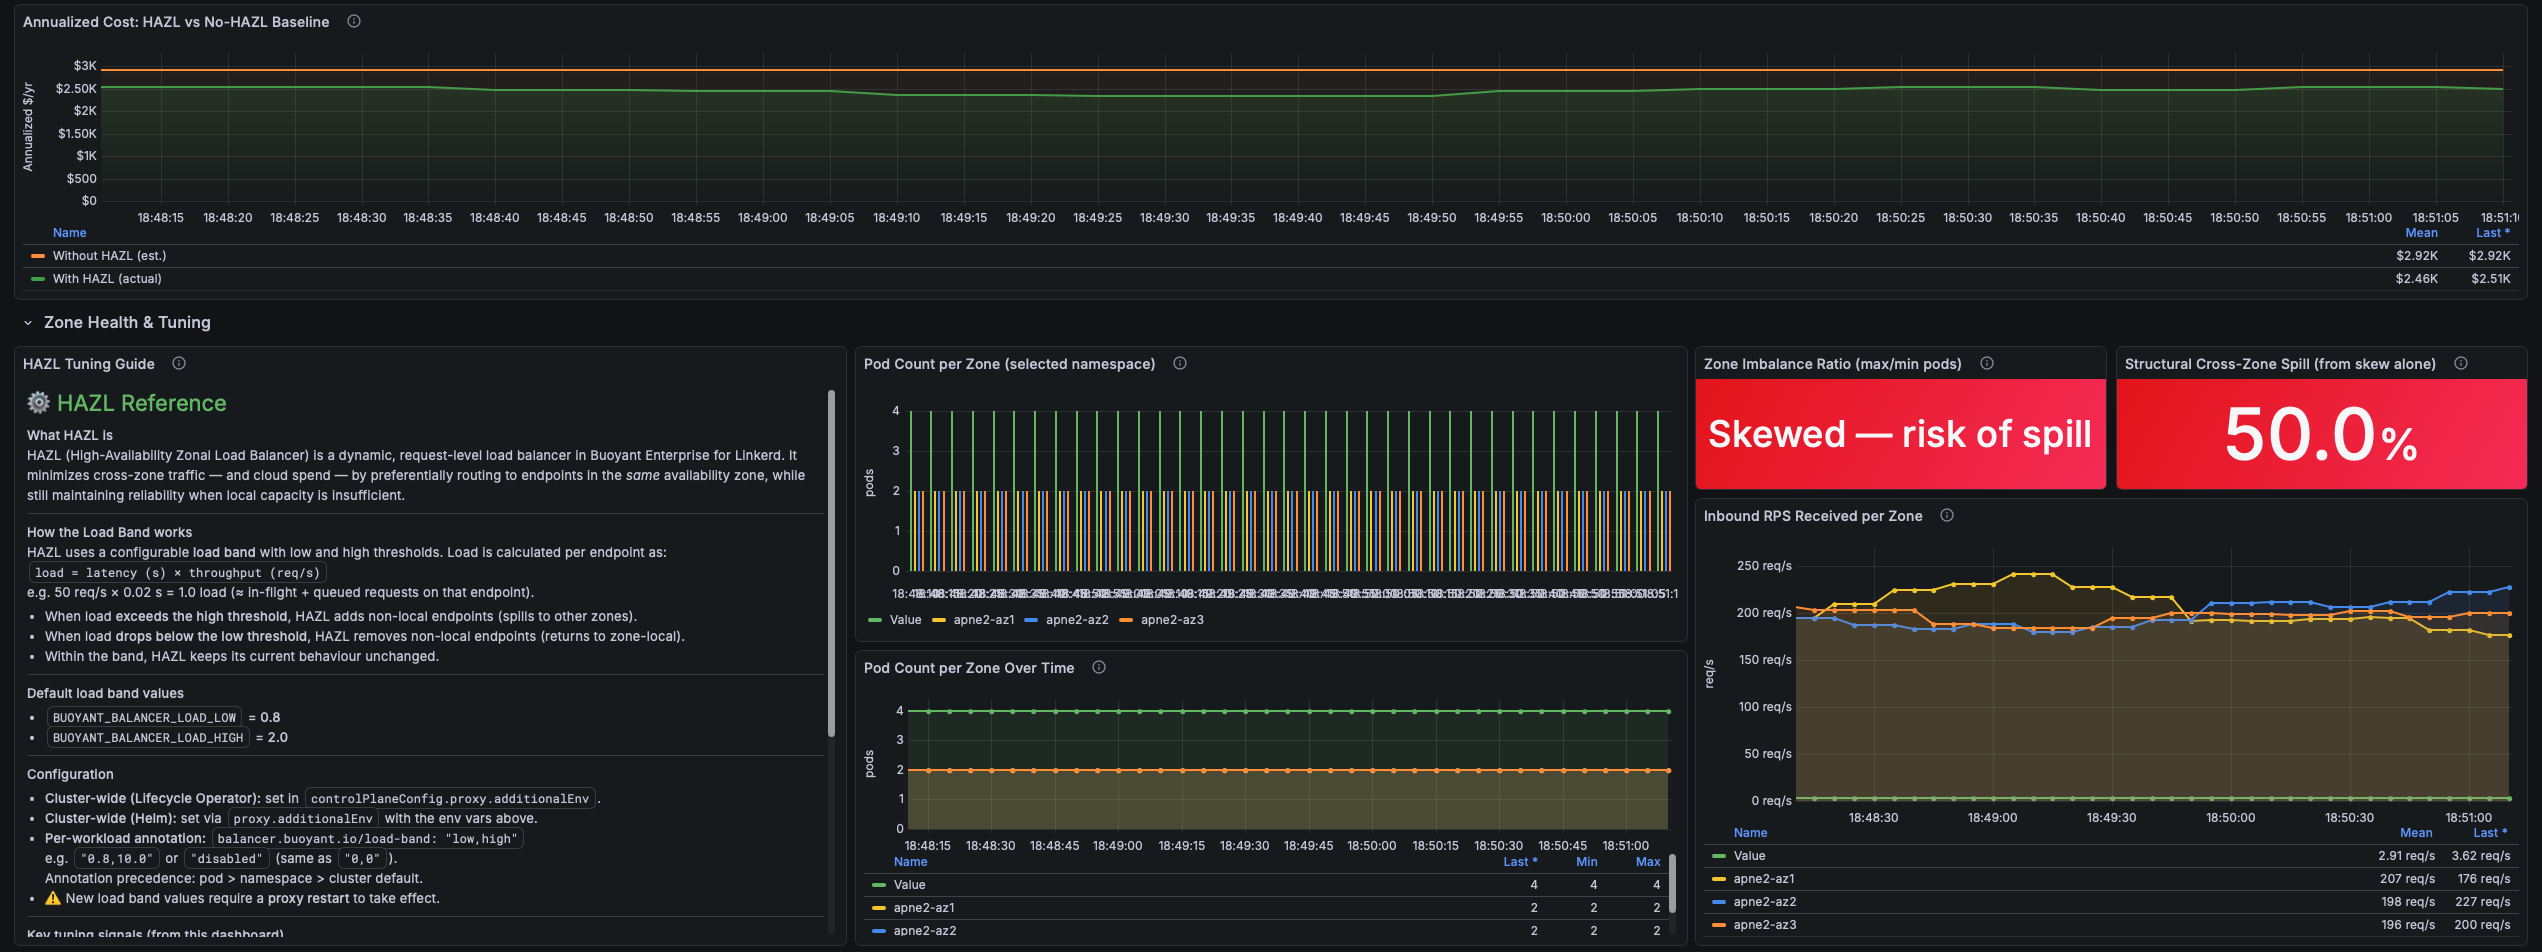Toggle the Without HAZL (est.) series in legend

click(110, 256)
